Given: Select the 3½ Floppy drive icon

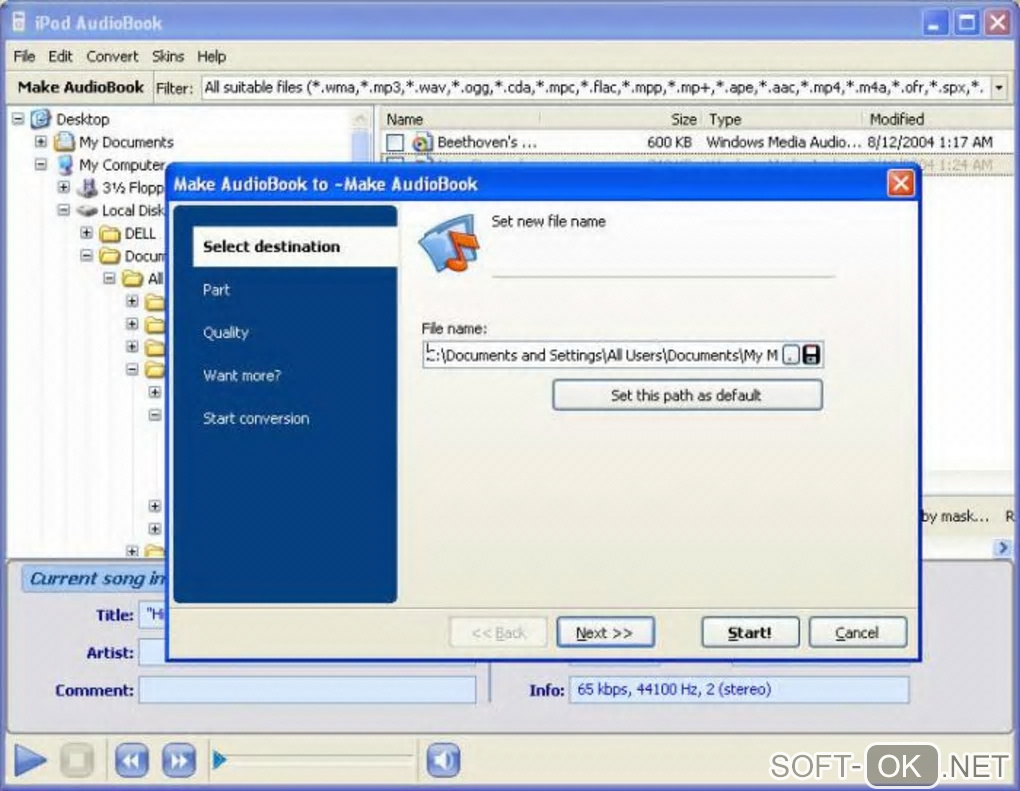Looking at the screenshot, I should point(87,187).
